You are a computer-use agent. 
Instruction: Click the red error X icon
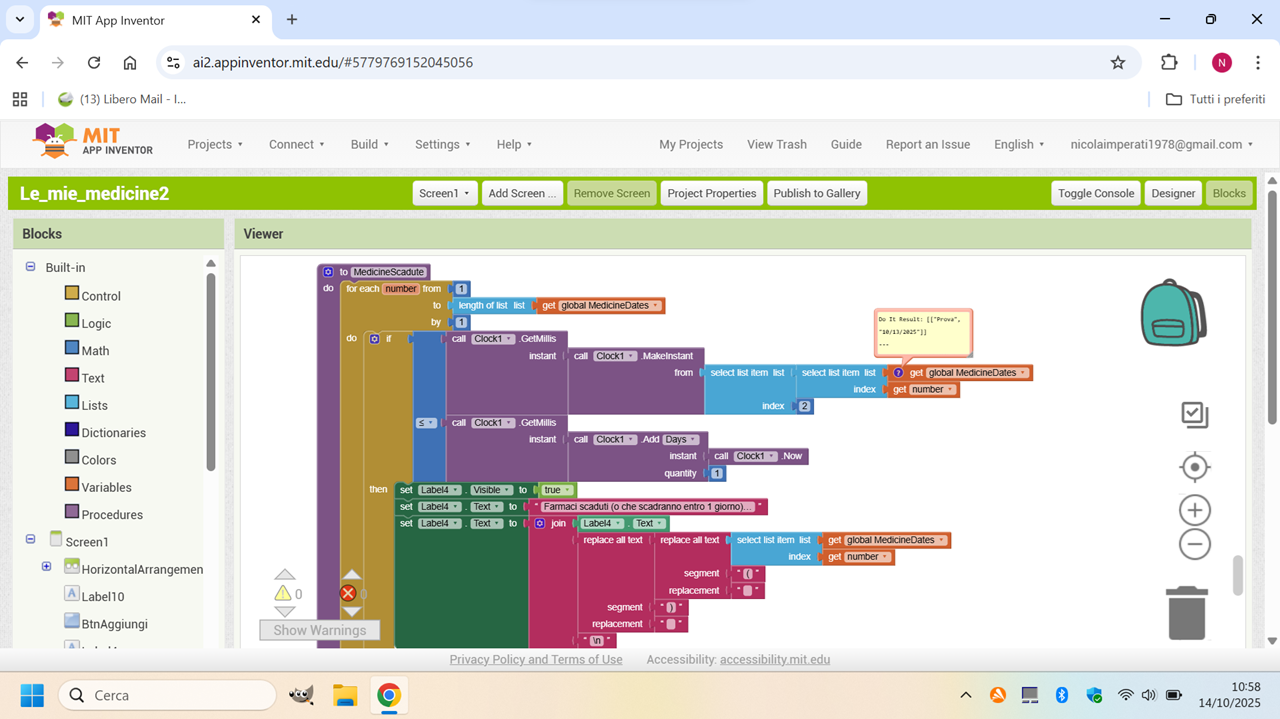pos(348,594)
